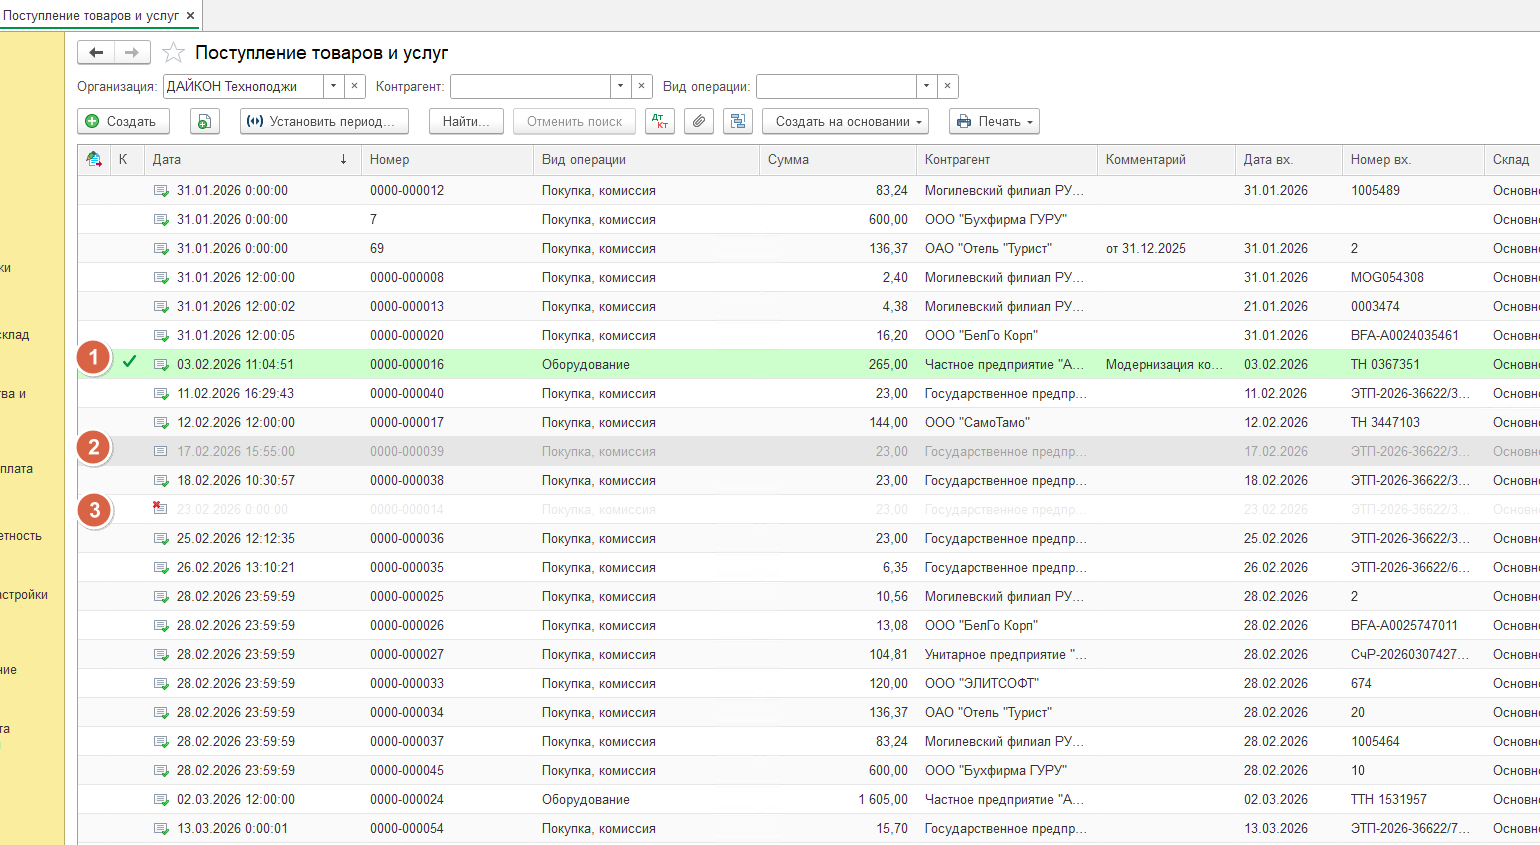Click the copy document icon next to Создать

coord(204,121)
